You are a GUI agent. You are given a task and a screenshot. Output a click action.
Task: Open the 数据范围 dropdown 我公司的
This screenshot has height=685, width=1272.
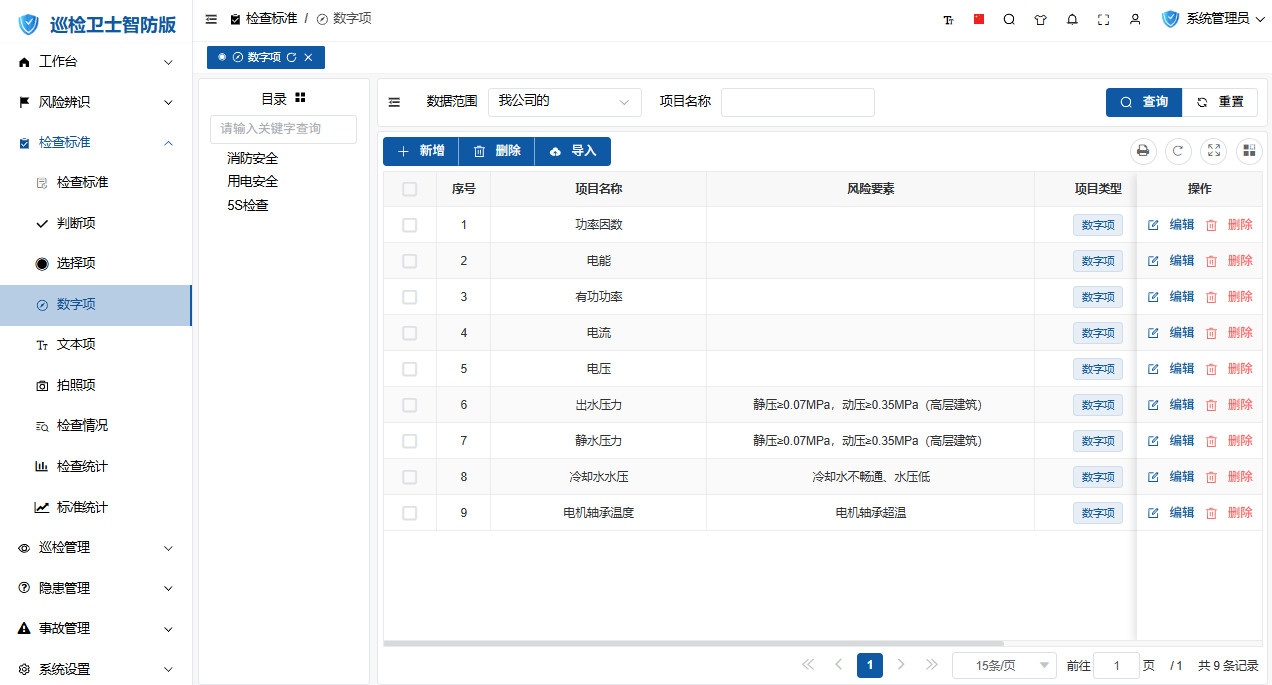pos(565,102)
